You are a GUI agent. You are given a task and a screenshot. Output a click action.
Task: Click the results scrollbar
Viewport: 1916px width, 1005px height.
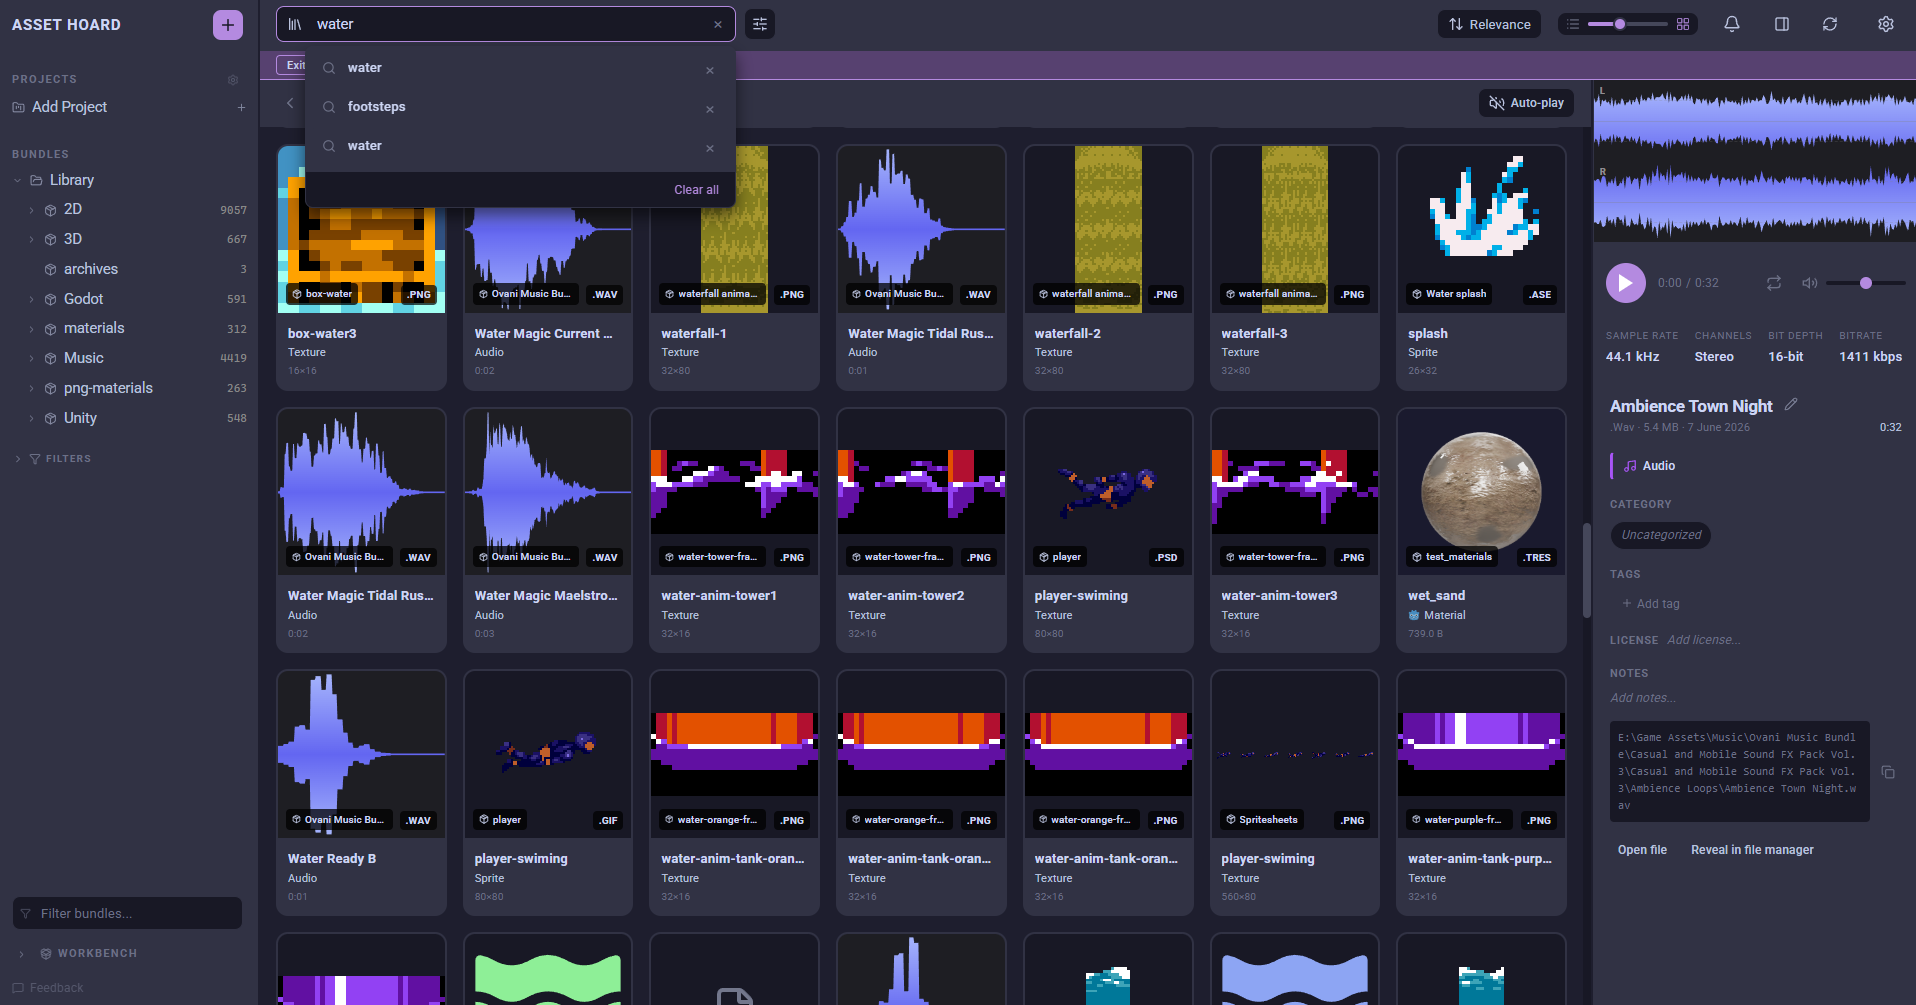click(x=1586, y=570)
